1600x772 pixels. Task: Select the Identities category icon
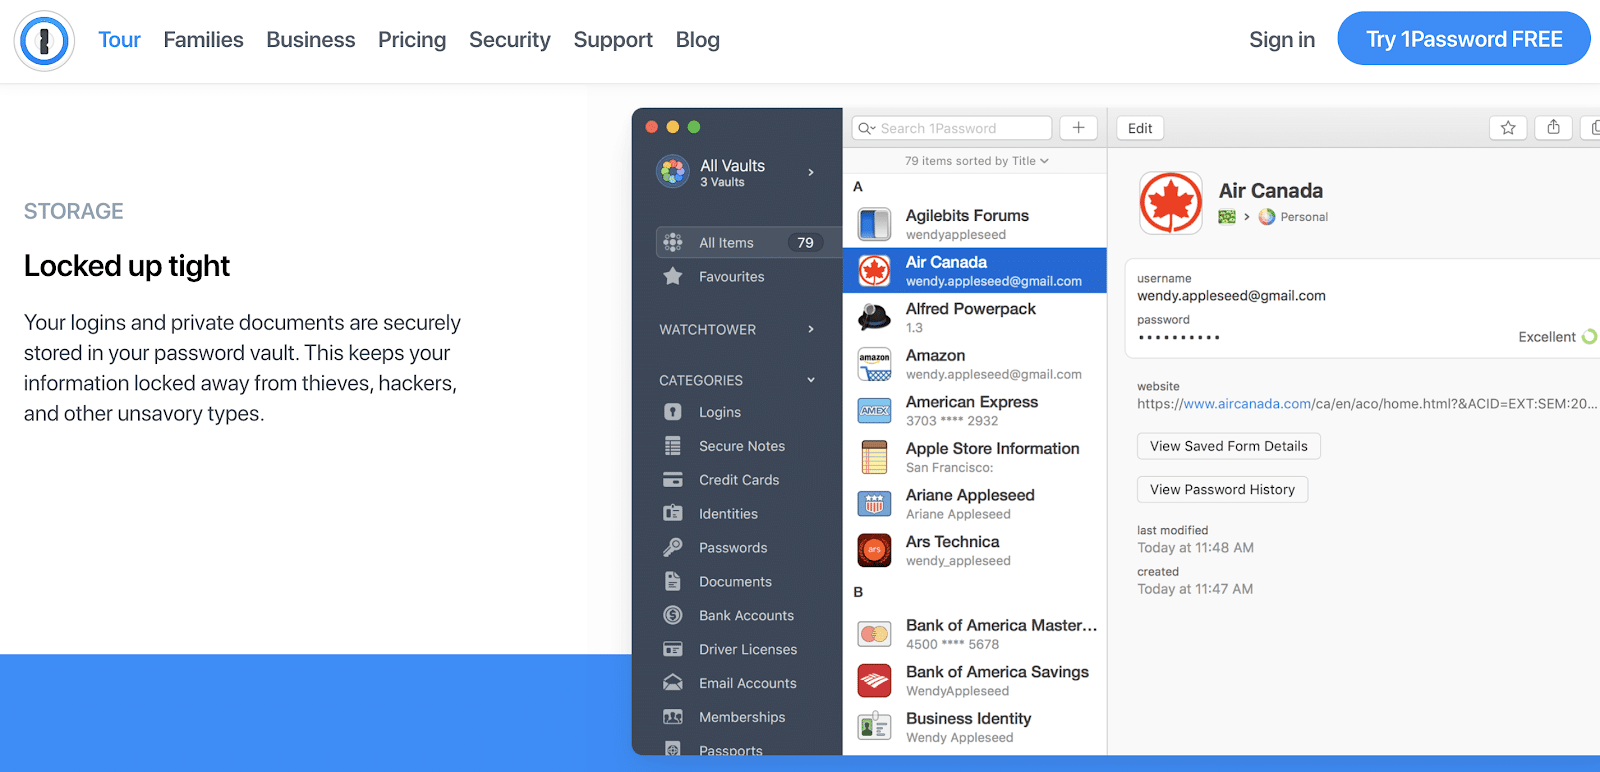(x=673, y=513)
